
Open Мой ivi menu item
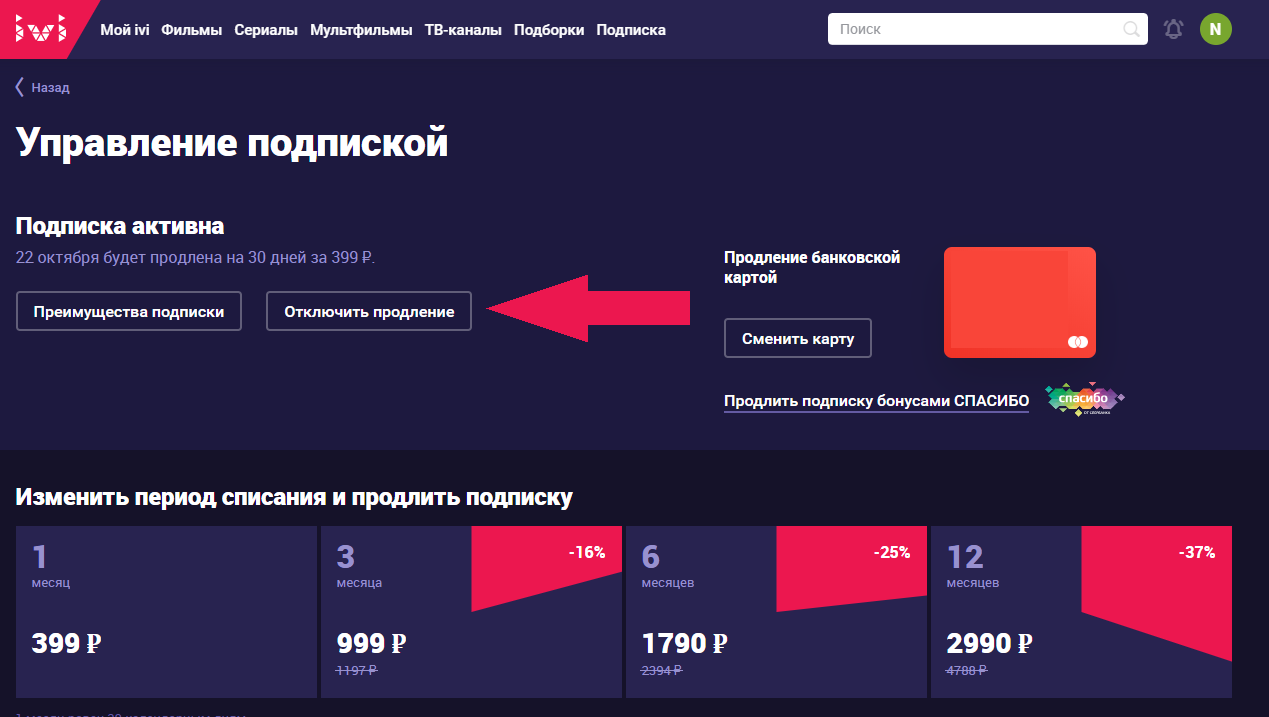point(124,30)
